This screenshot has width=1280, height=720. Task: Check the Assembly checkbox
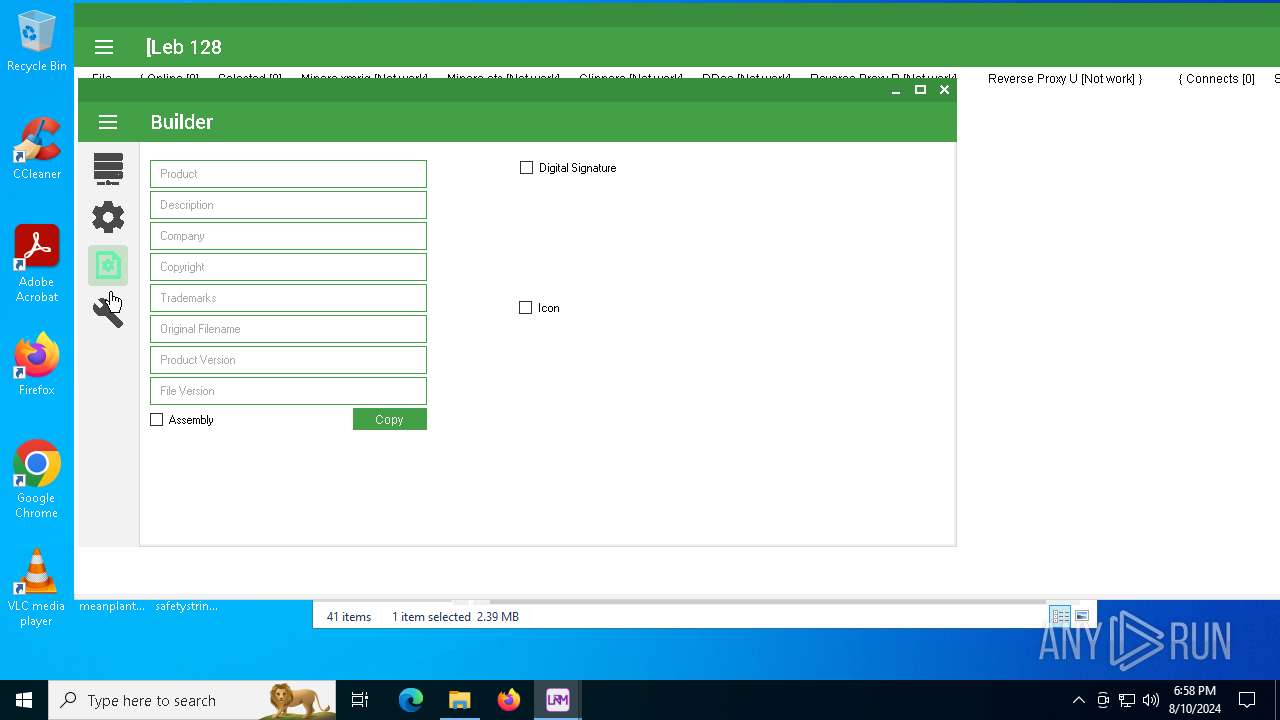pyautogui.click(x=156, y=420)
